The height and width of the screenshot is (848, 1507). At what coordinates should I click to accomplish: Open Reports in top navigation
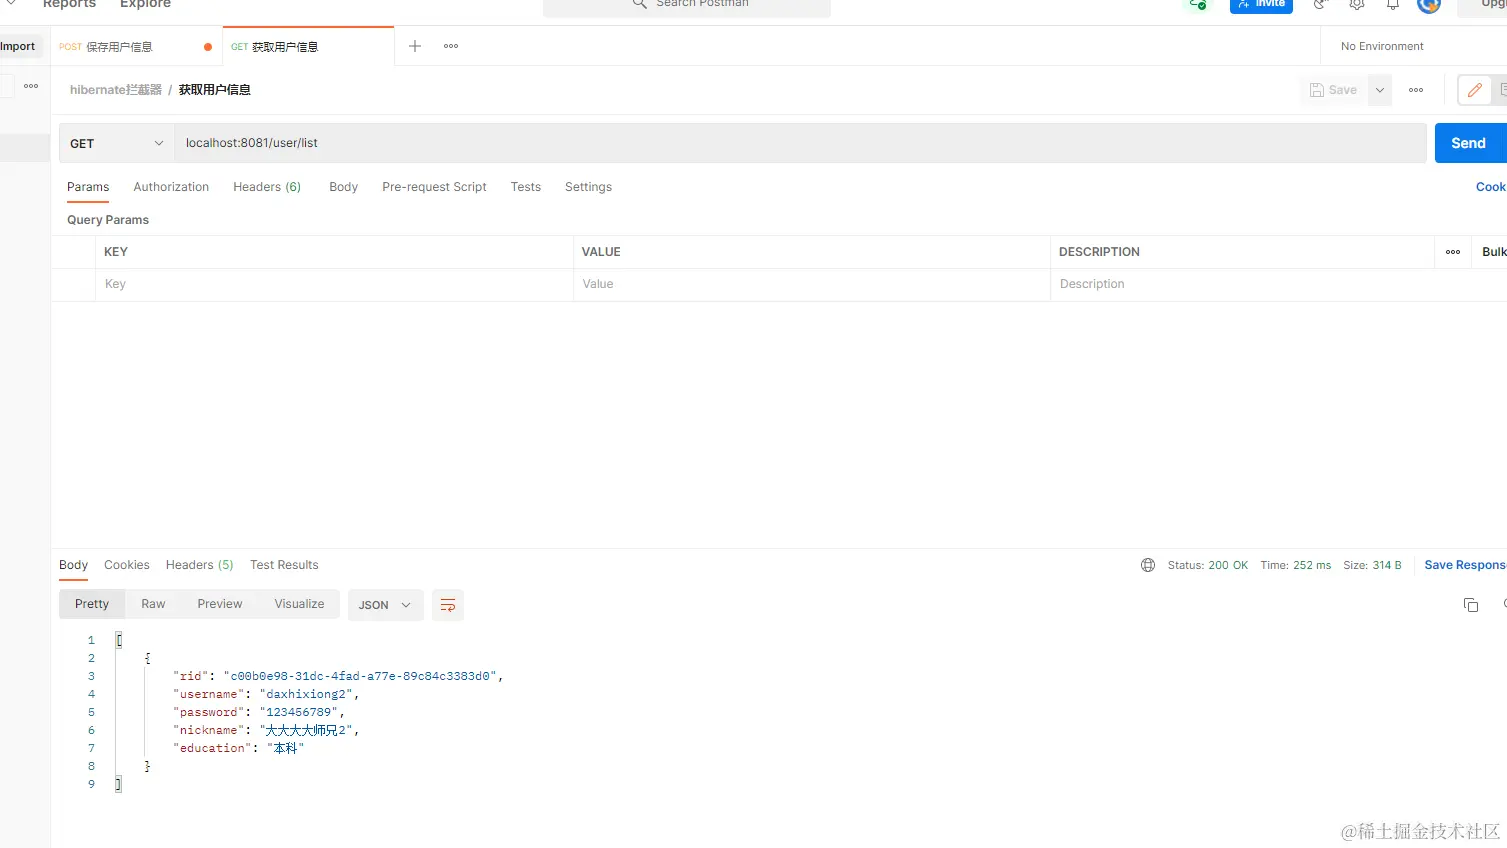point(69,4)
